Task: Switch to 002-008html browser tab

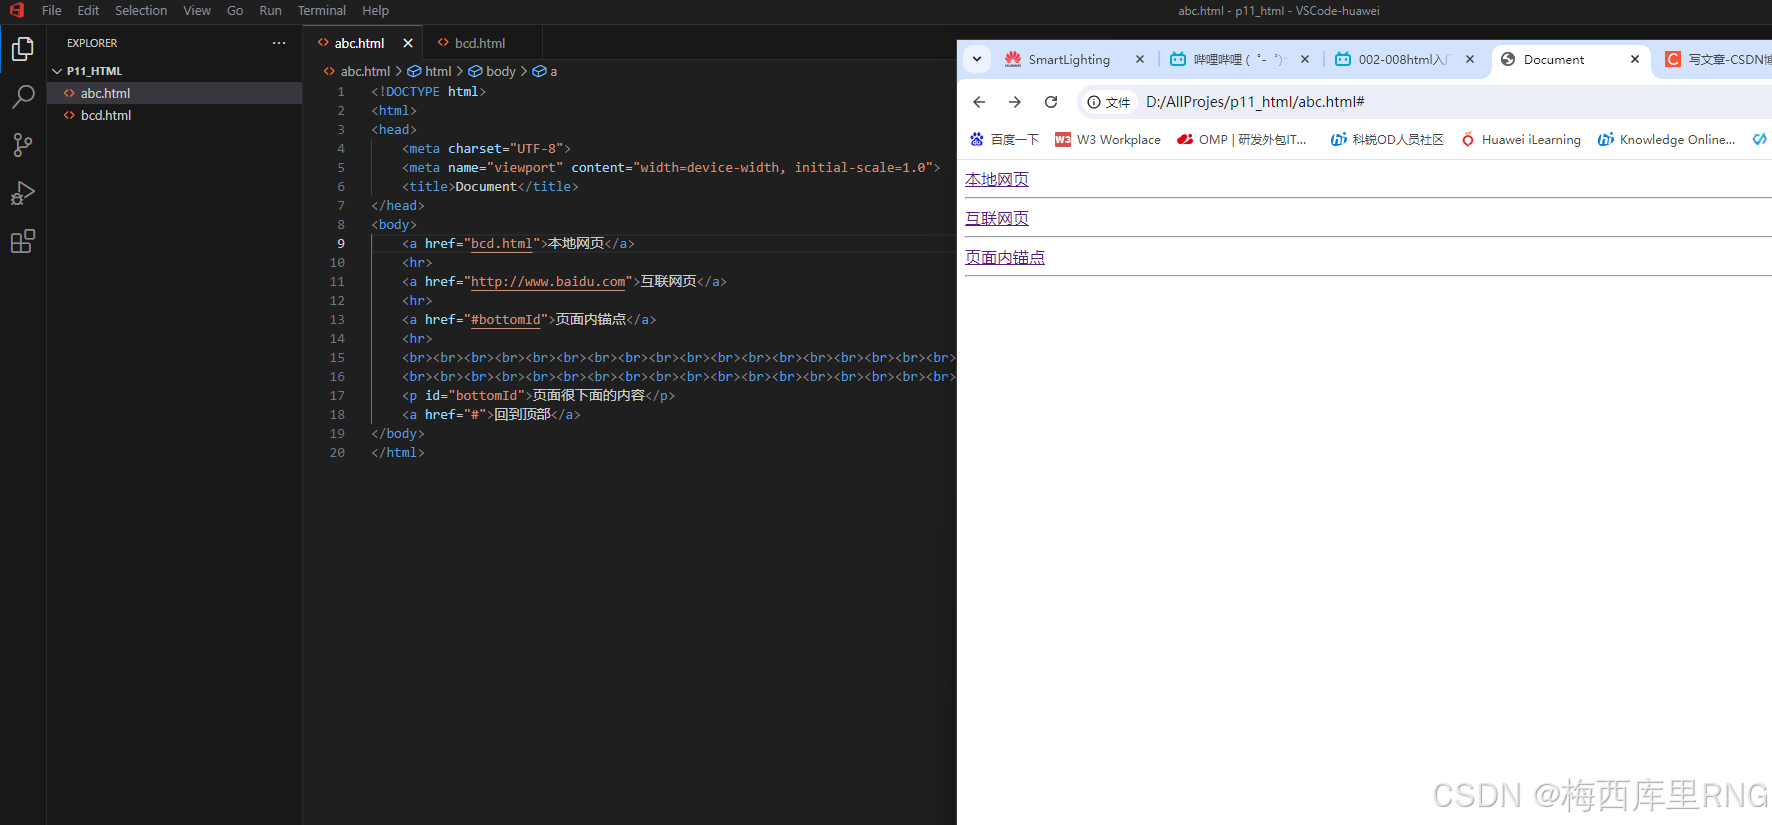Action: (1395, 59)
